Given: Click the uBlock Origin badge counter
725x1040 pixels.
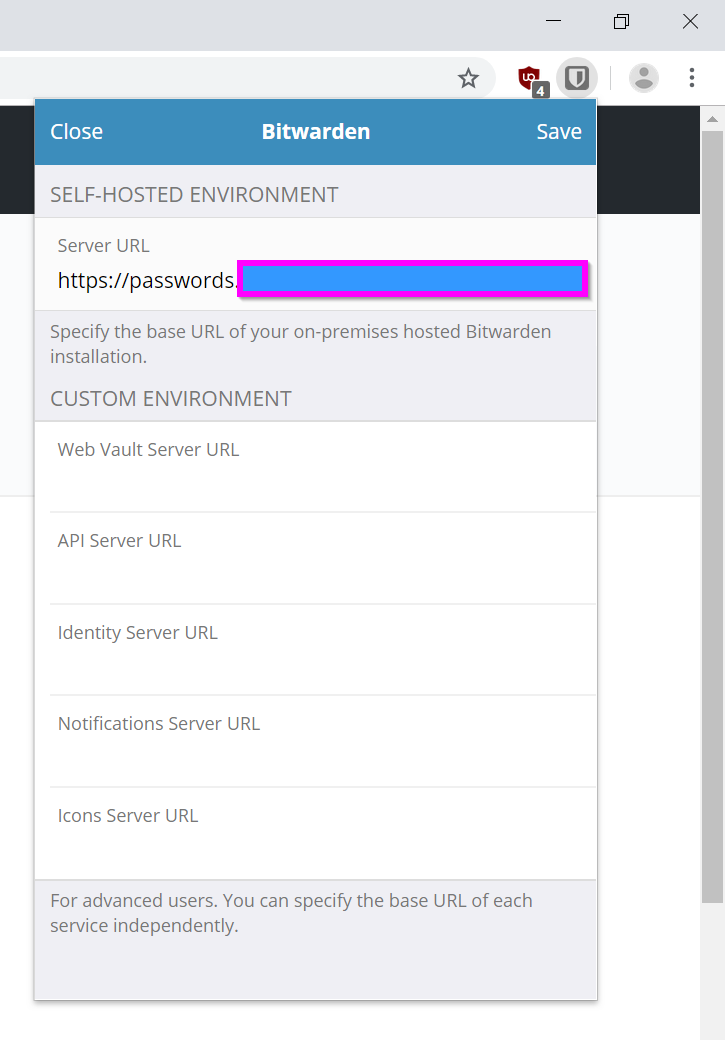Looking at the screenshot, I should [x=540, y=90].
